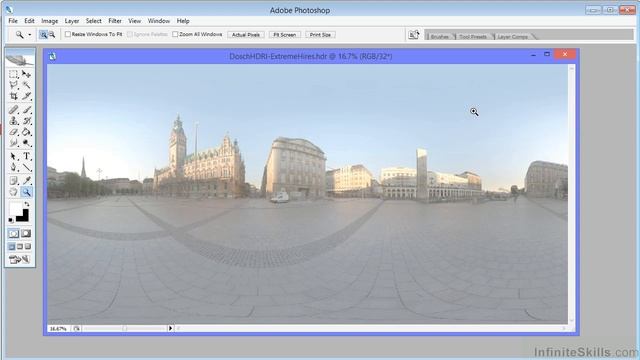Select the History Brush tool

[27, 121]
